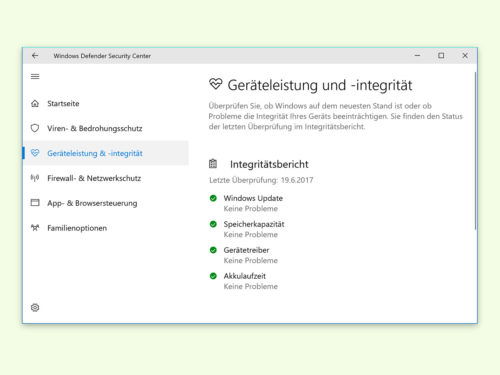The height and width of the screenshot is (375, 500).
Task: Click the family icon beside Familienoptionen
Action: click(x=35, y=228)
